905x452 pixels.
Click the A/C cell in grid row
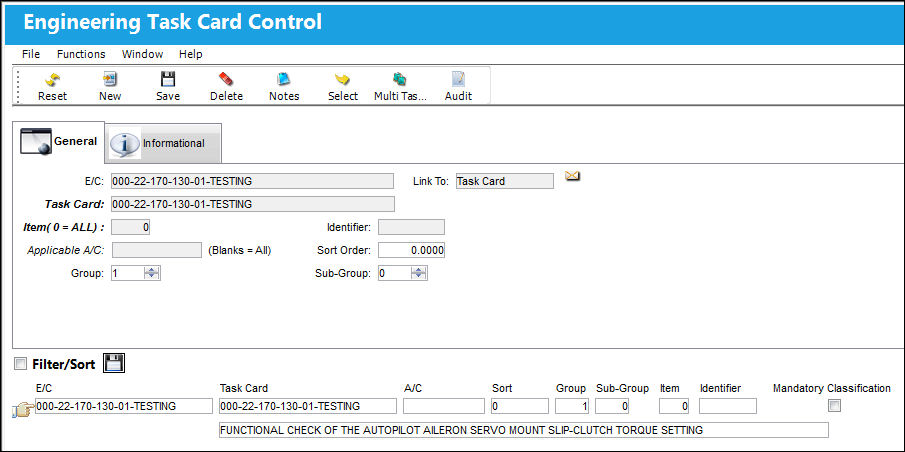444,406
